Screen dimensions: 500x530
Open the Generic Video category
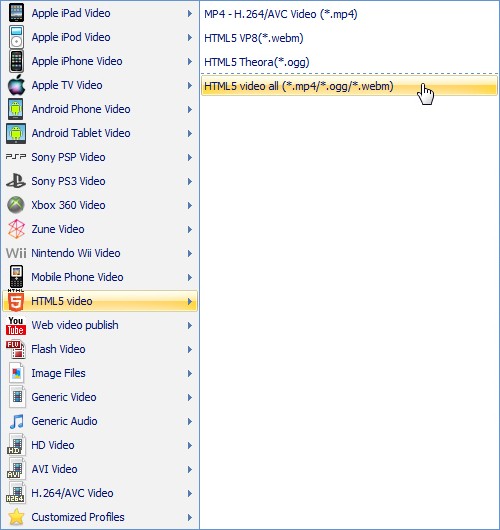100,397
